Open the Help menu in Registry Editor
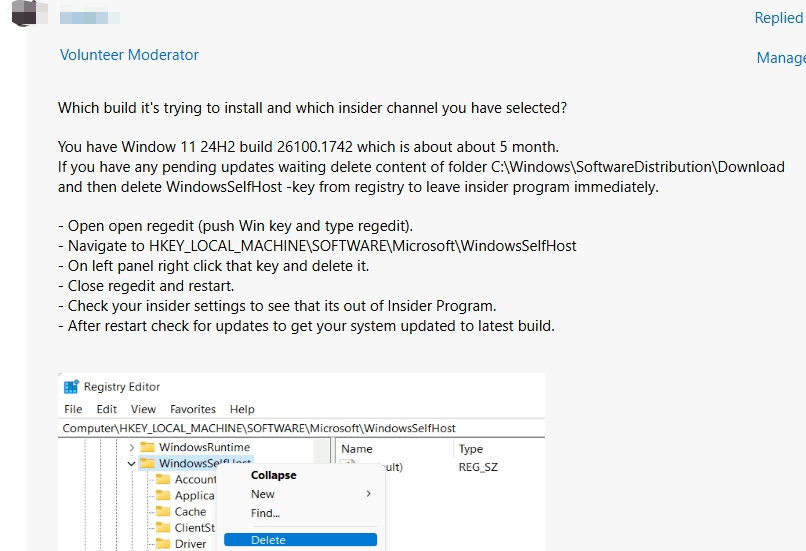 click(x=242, y=409)
